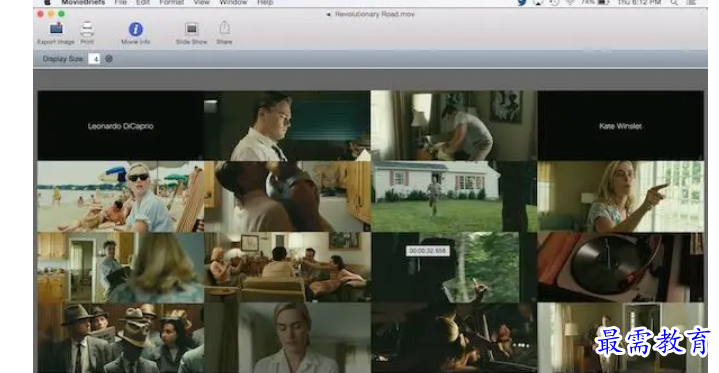The image size is (719, 373).
Task: Select the record player turntable frame
Action: click(620, 267)
